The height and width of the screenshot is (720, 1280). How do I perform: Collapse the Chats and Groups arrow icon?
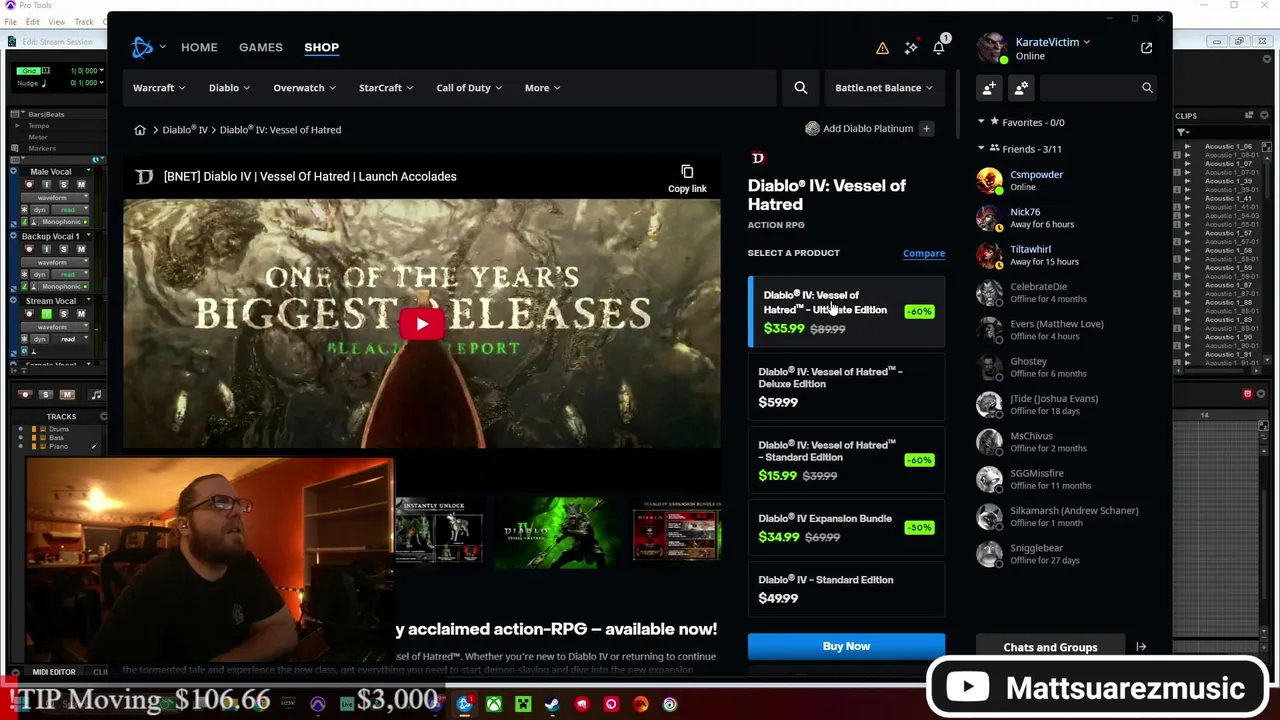tap(1141, 647)
